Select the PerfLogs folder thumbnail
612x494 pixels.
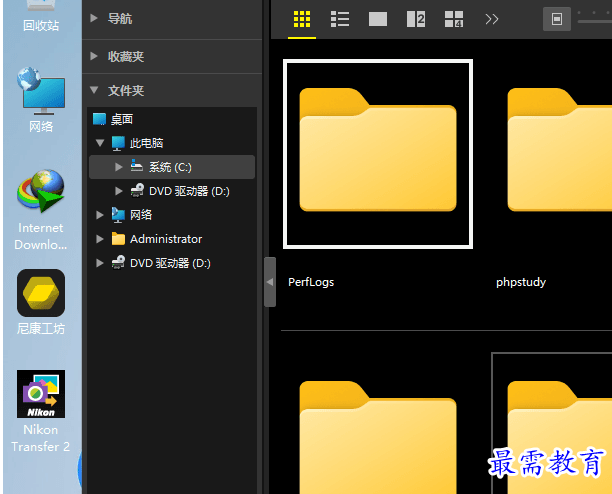(x=378, y=154)
